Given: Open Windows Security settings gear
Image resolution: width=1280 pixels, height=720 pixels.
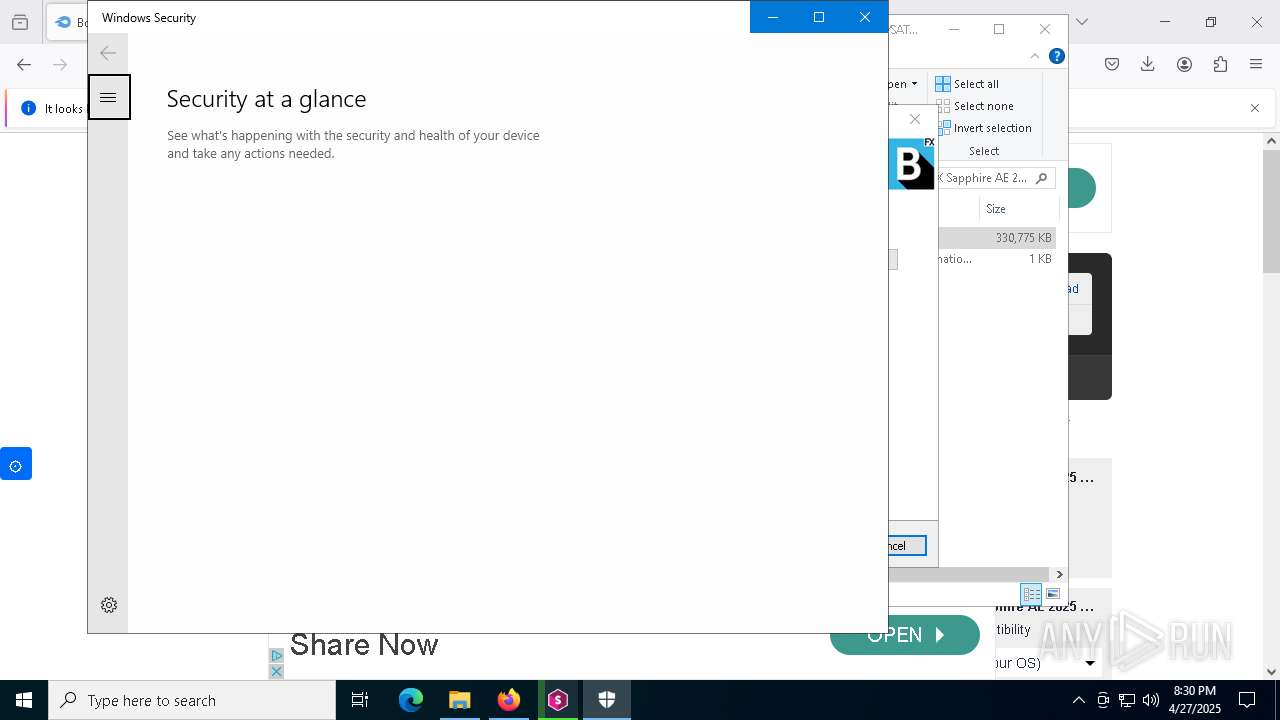Looking at the screenshot, I should coord(109,605).
